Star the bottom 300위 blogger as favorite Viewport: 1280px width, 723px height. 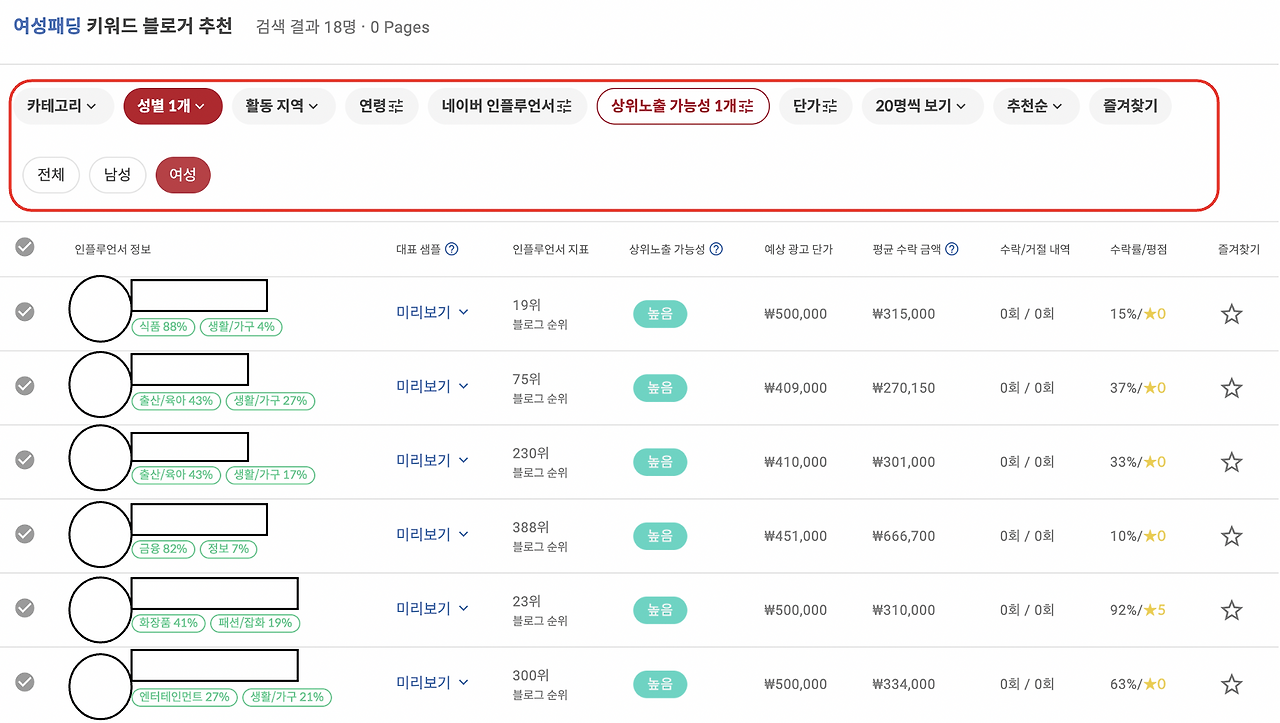tap(1231, 684)
